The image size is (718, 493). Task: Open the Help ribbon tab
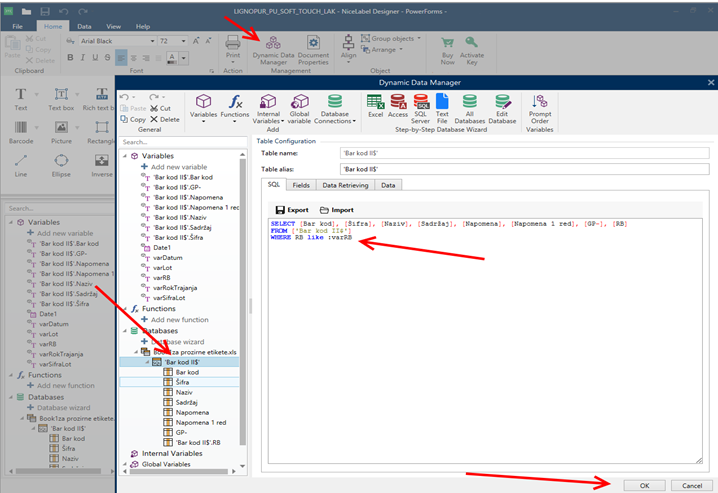[142, 27]
